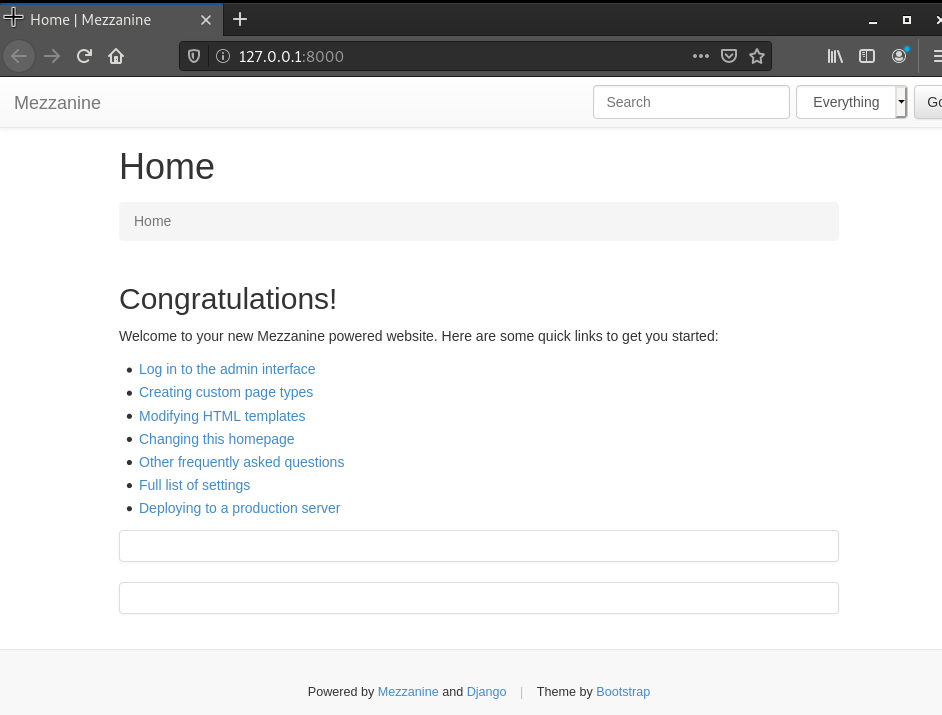The image size is (942, 715).
Task: Expand the Everything search type dropdown
Action: [x=900, y=102]
